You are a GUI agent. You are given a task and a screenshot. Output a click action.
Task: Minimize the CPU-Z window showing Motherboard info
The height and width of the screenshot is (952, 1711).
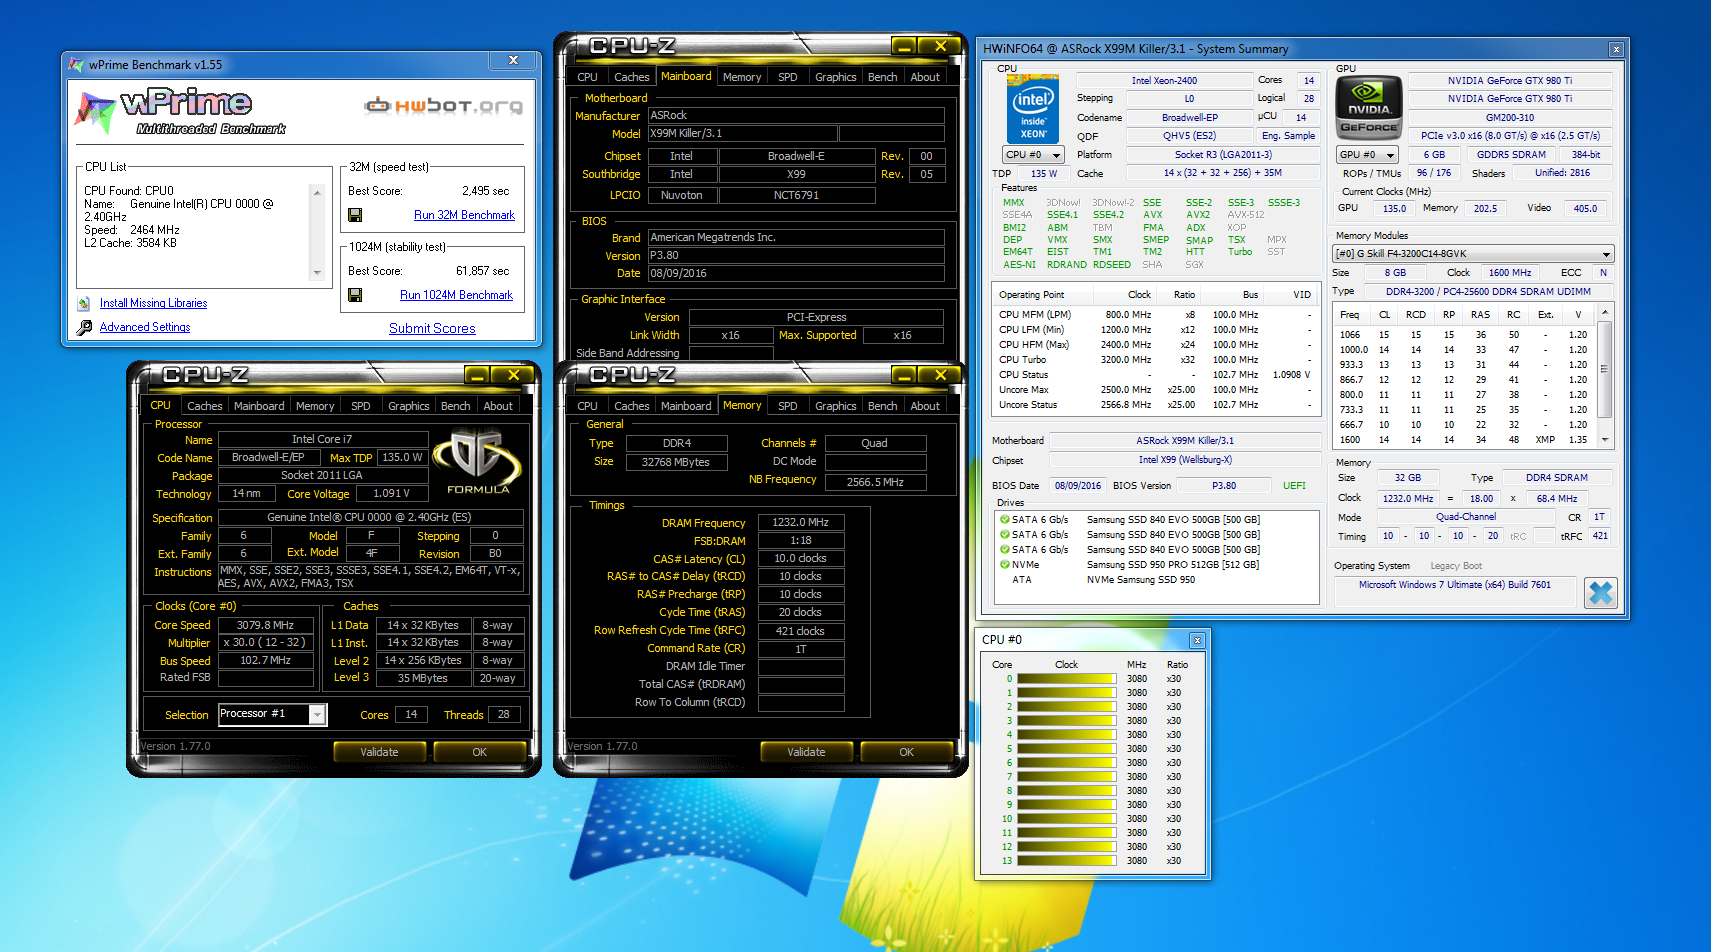click(904, 46)
